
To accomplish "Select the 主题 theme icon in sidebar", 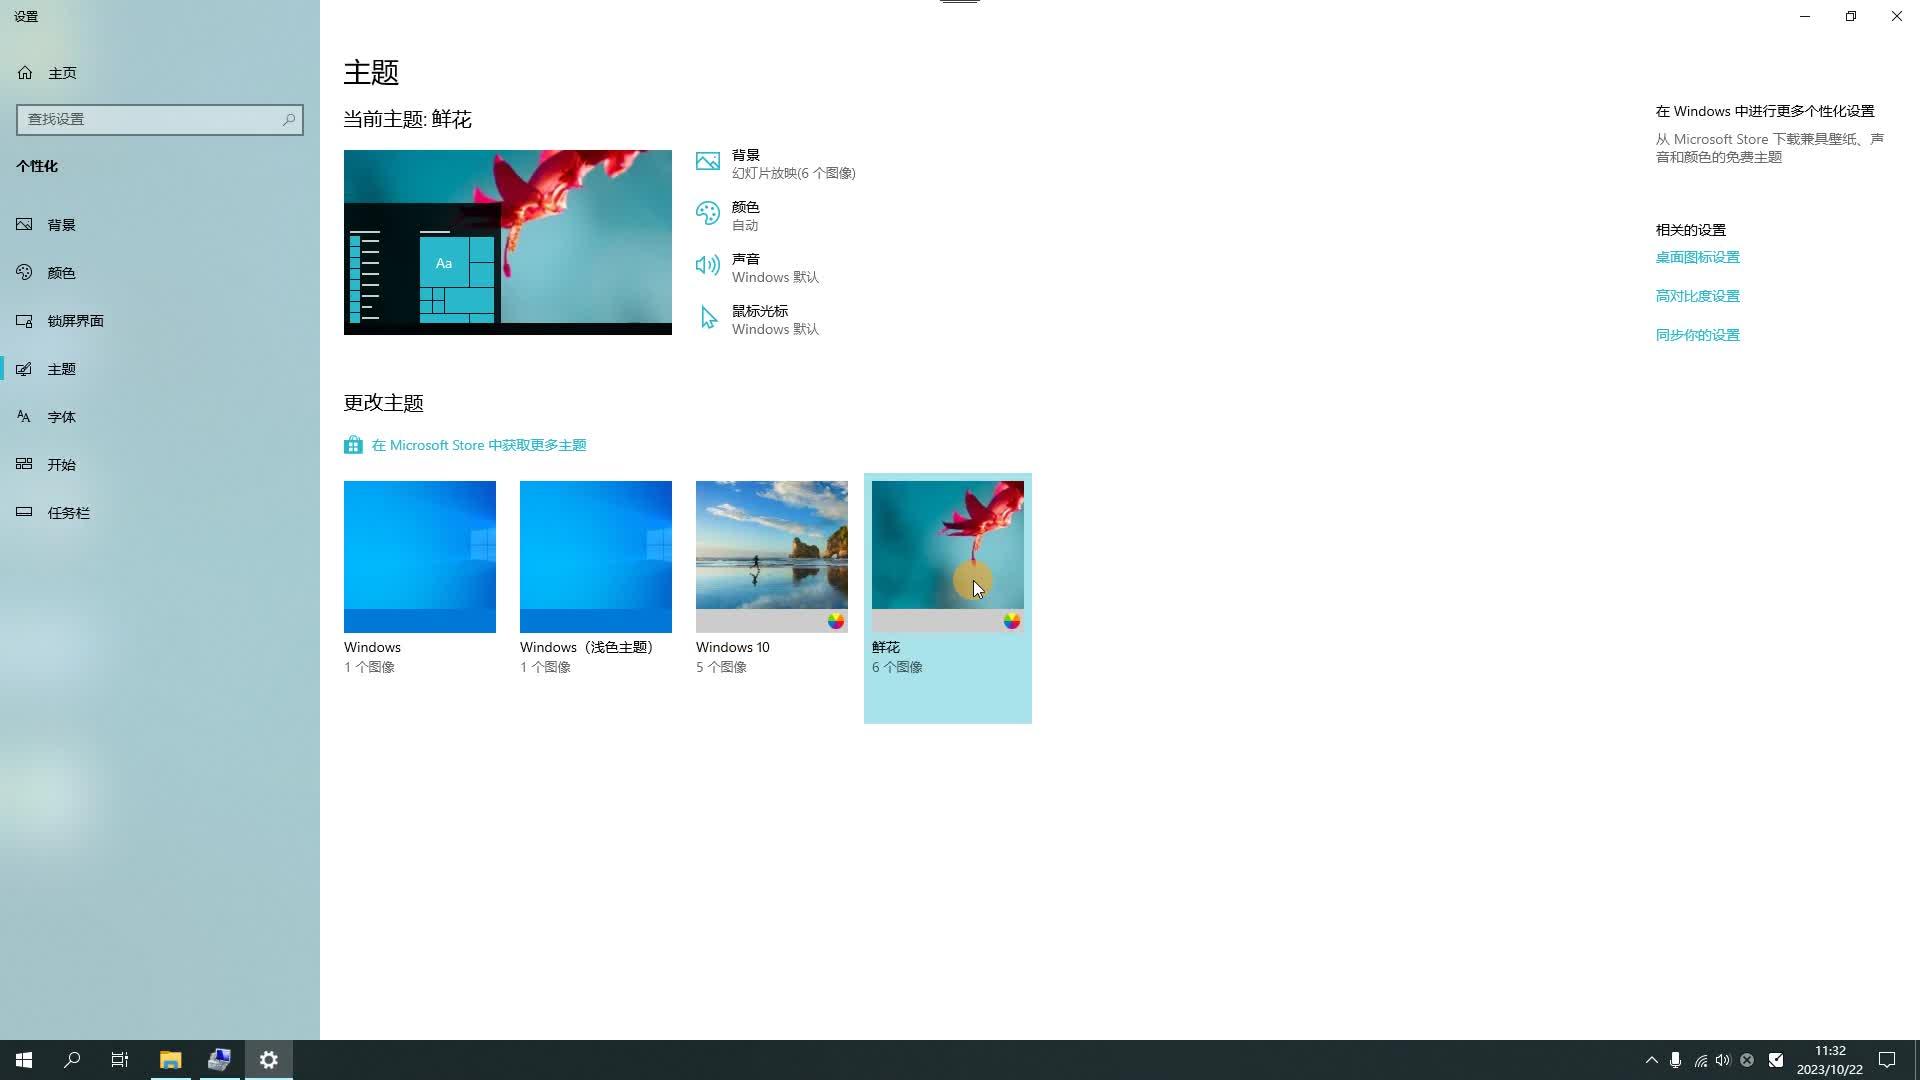I will pos(25,369).
